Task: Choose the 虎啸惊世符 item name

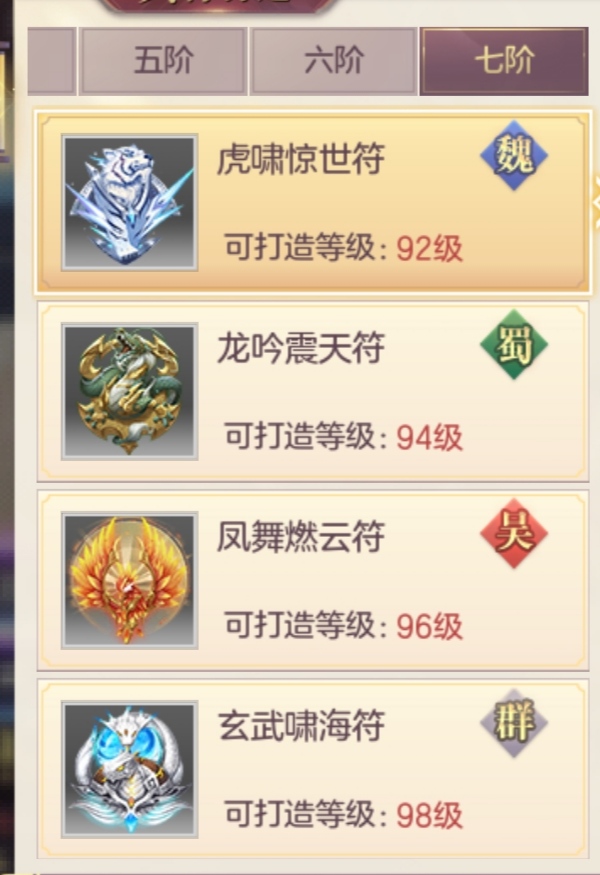Action: tap(301, 159)
